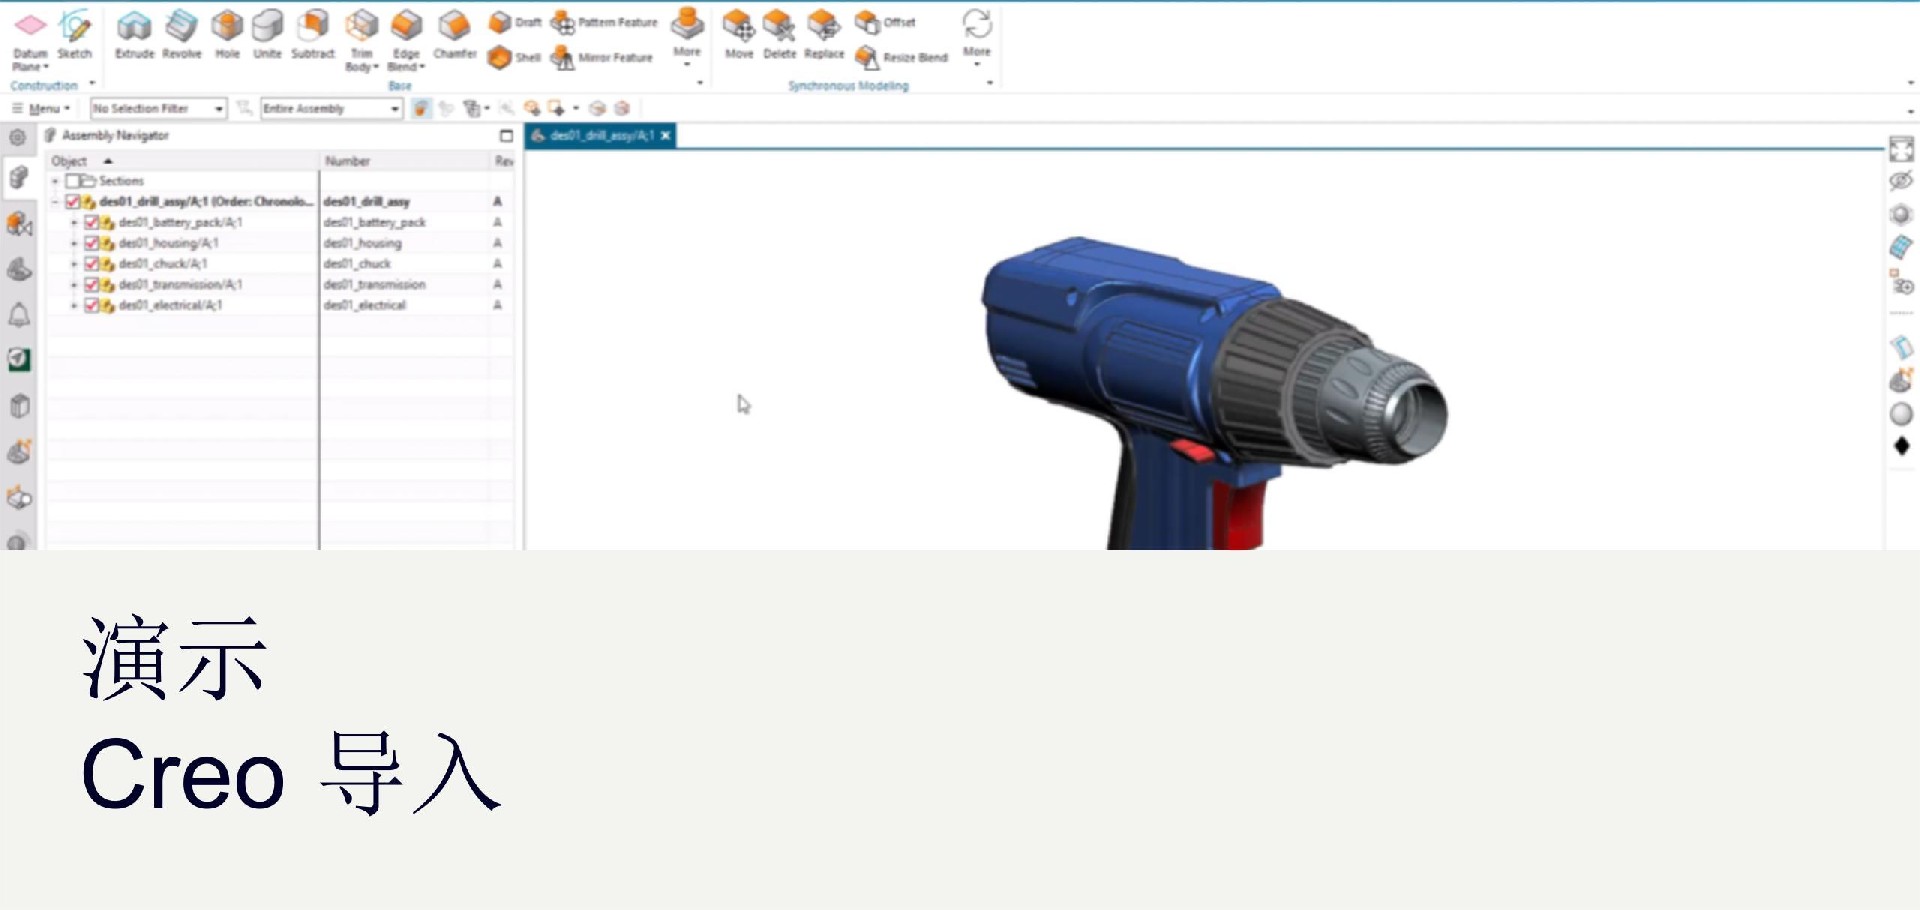The width and height of the screenshot is (1920, 910).
Task: Toggle the des01_housing component checkbox
Action: (x=92, y=243)
